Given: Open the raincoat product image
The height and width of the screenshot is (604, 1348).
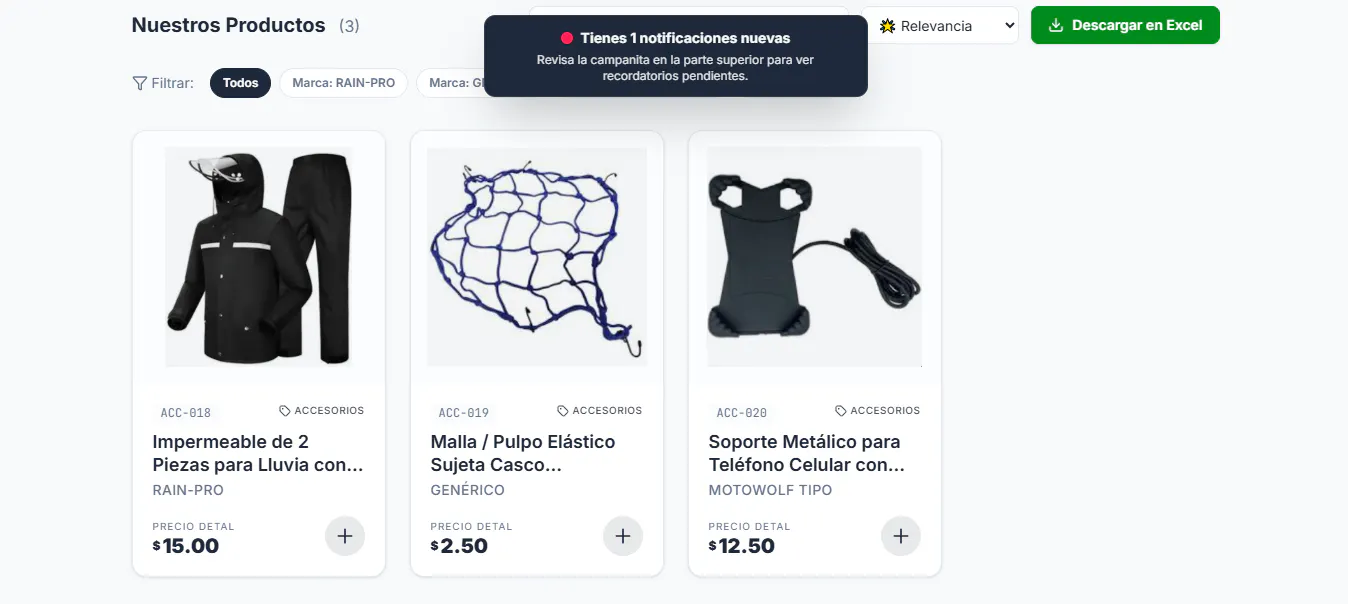Looking at the screenshot, I should coord(259,257).
